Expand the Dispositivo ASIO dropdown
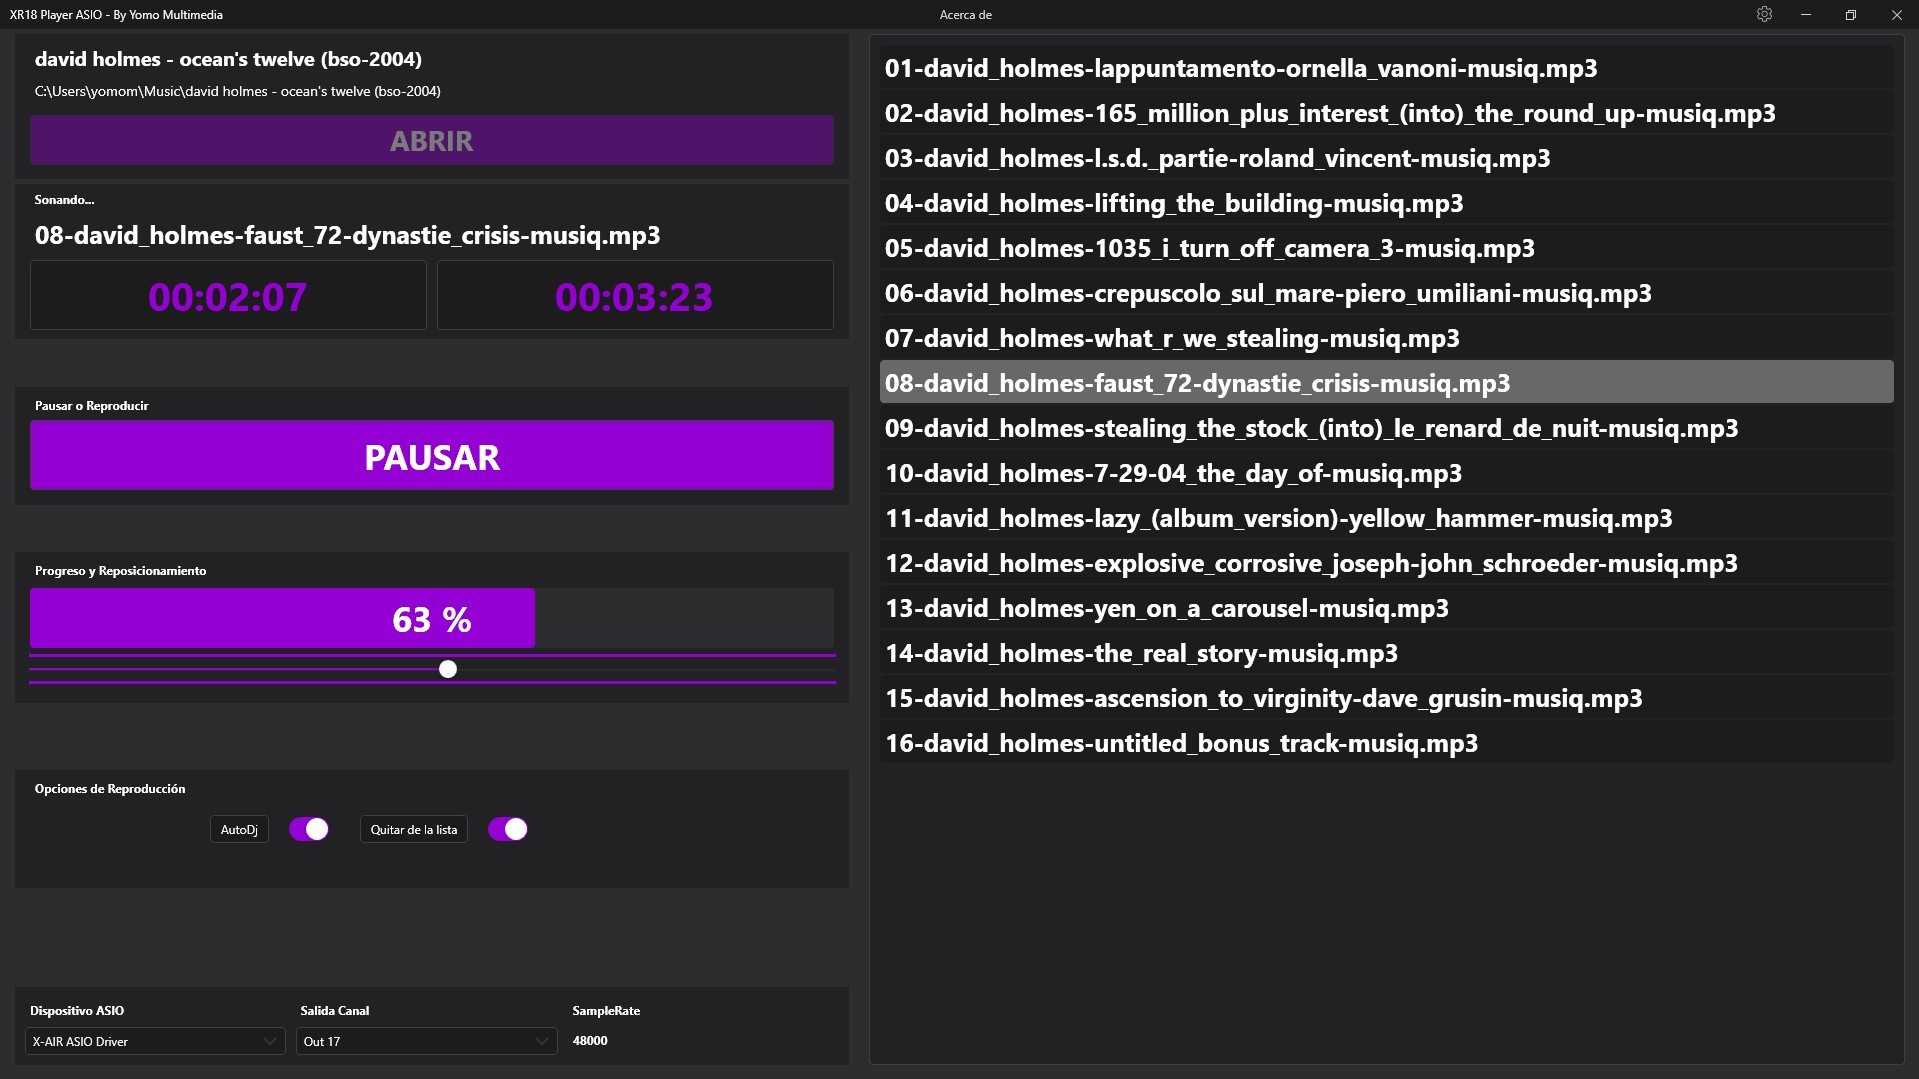1919x1079 pixels. (x=155, y=1041)
